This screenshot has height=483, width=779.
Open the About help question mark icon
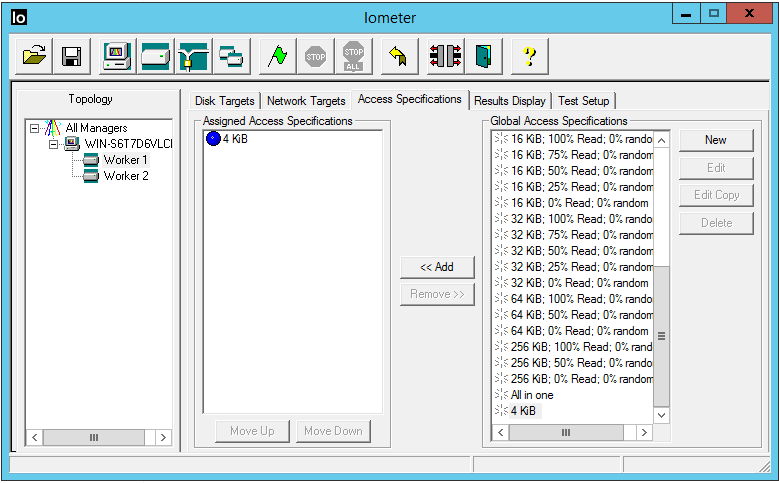pos(530,56)
